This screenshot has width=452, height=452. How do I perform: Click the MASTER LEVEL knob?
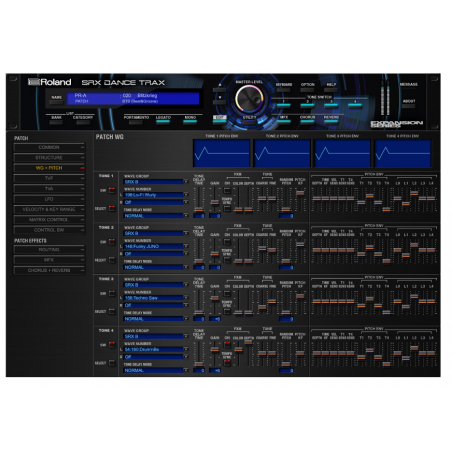coord(249,99)
